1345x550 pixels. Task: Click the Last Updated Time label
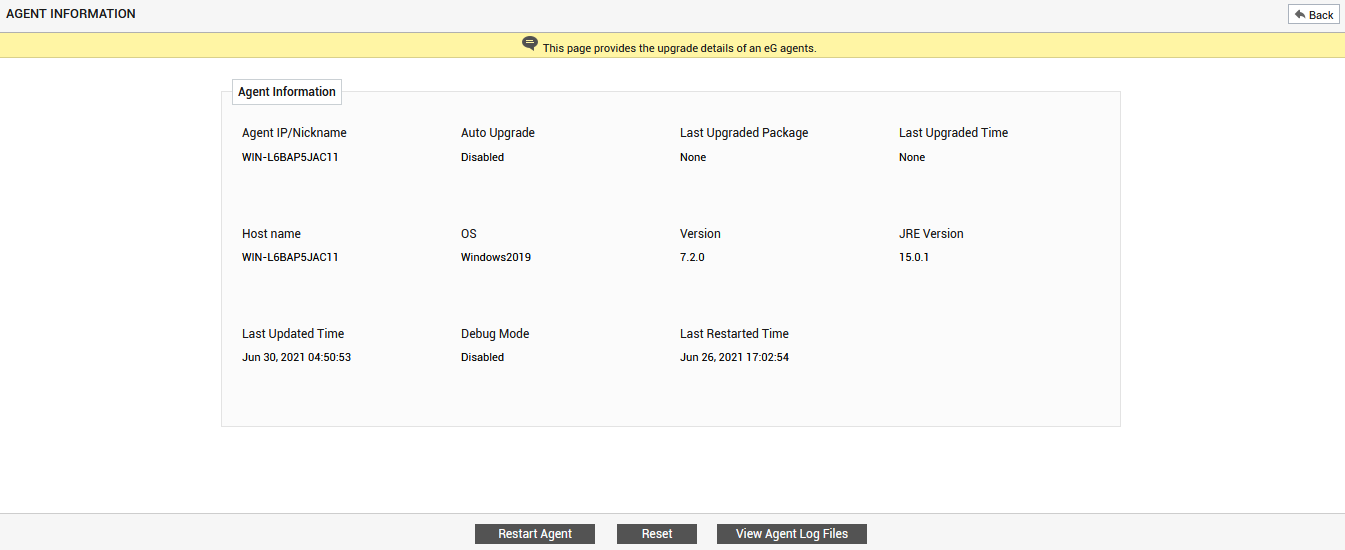click(x=293, y=334)
